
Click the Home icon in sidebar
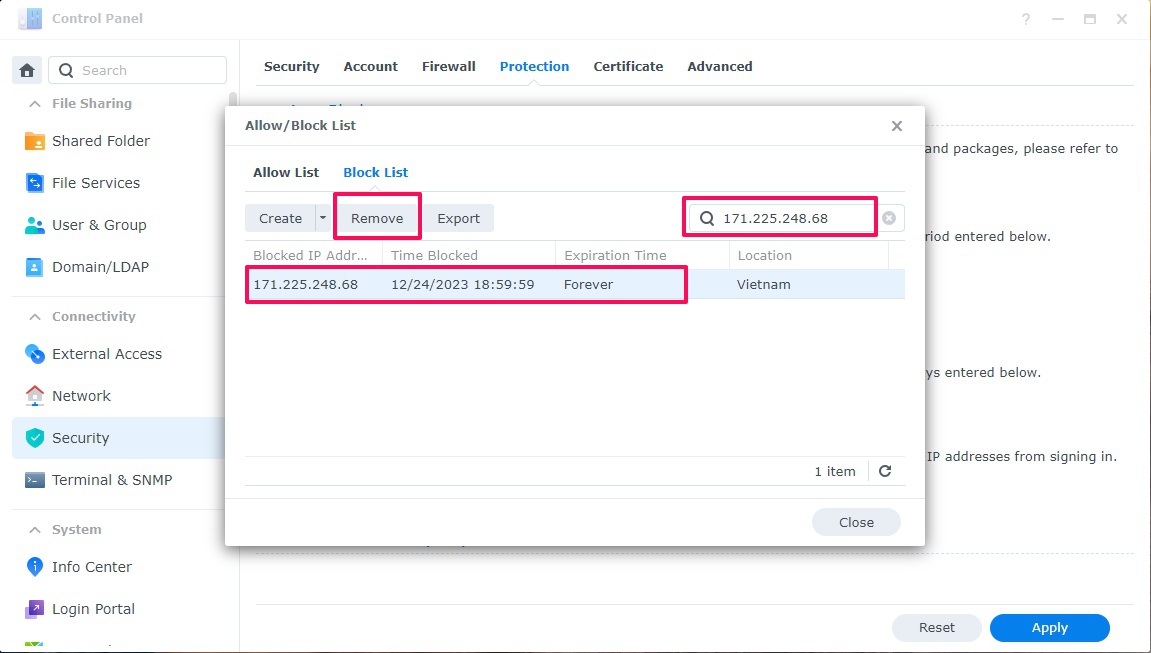point(27,70)
